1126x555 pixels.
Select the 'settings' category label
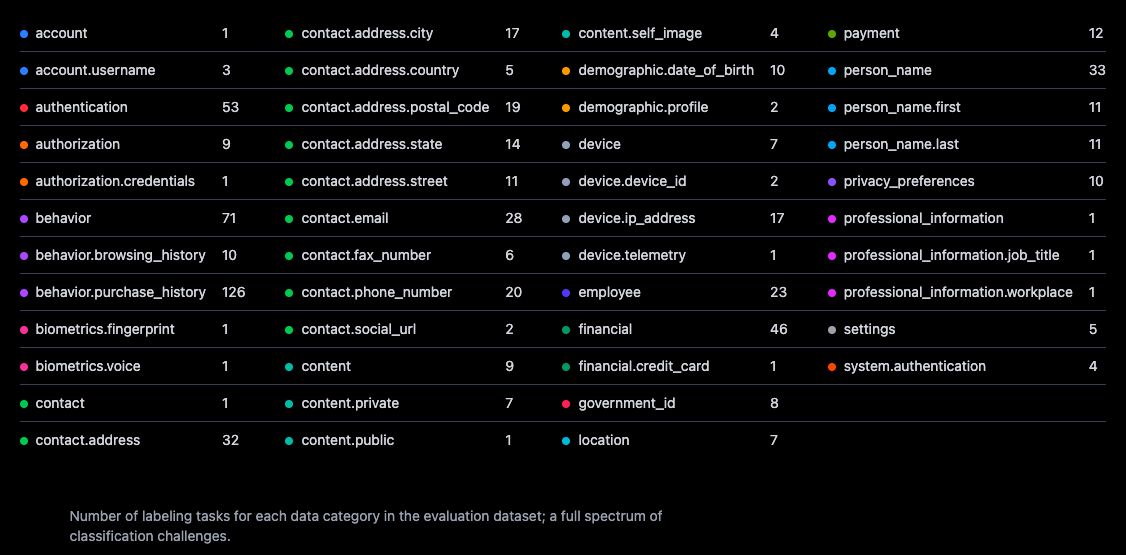(x=869, y=329)
